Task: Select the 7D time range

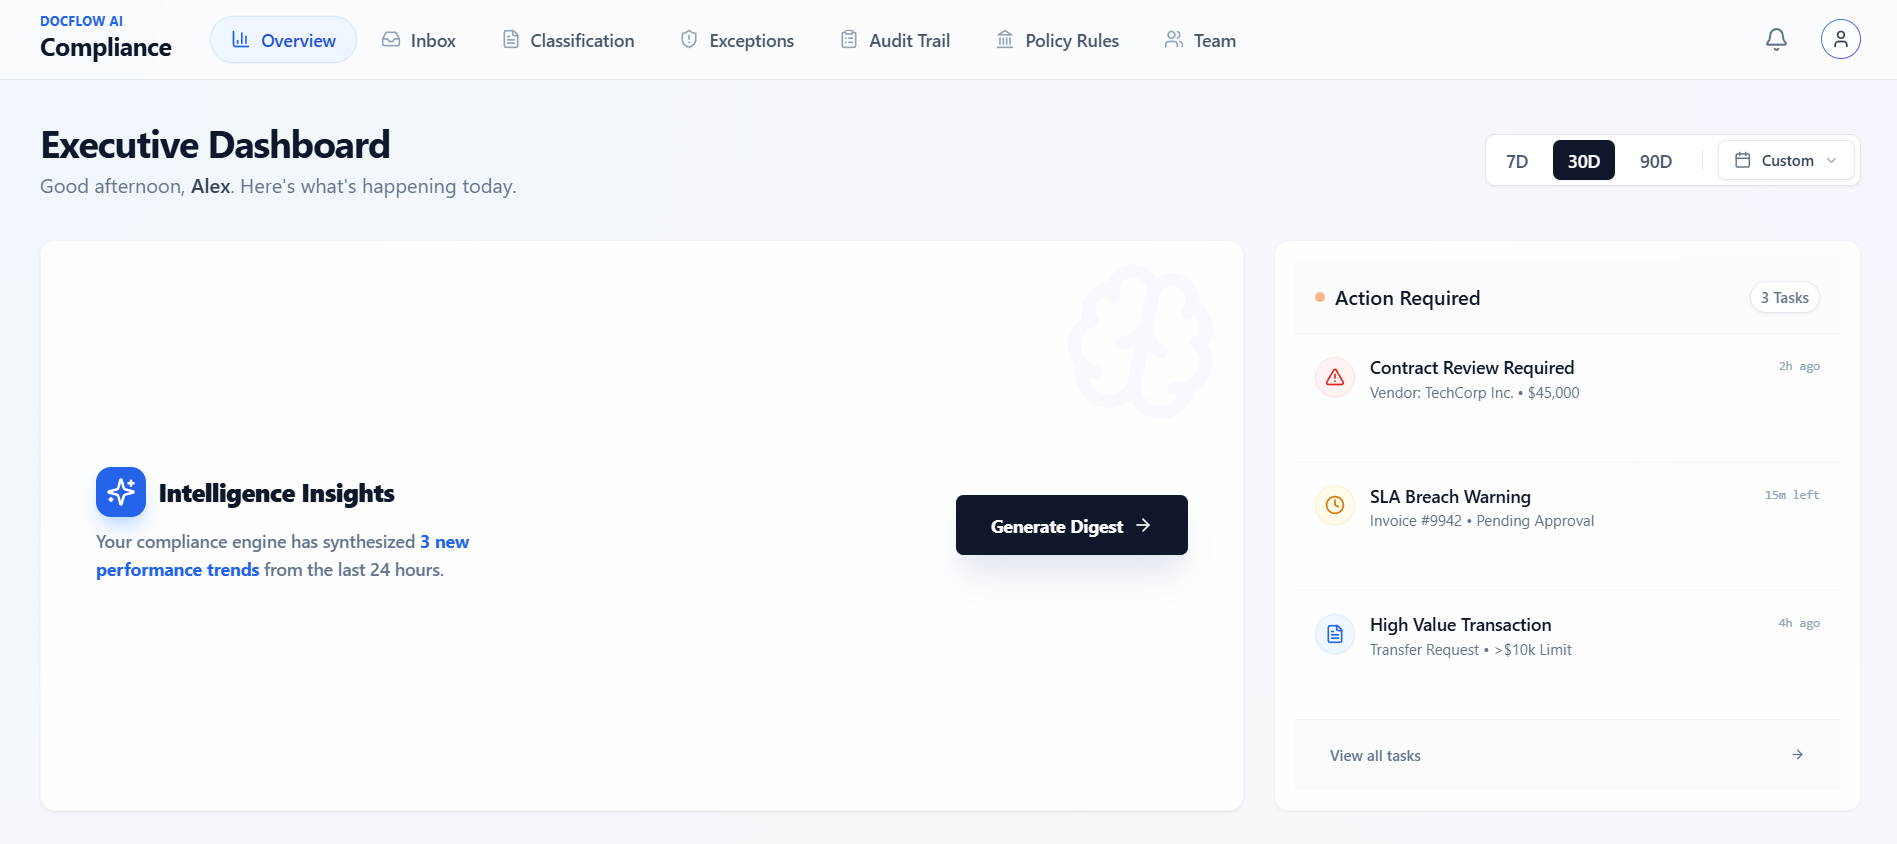Action: point(1517,161)
